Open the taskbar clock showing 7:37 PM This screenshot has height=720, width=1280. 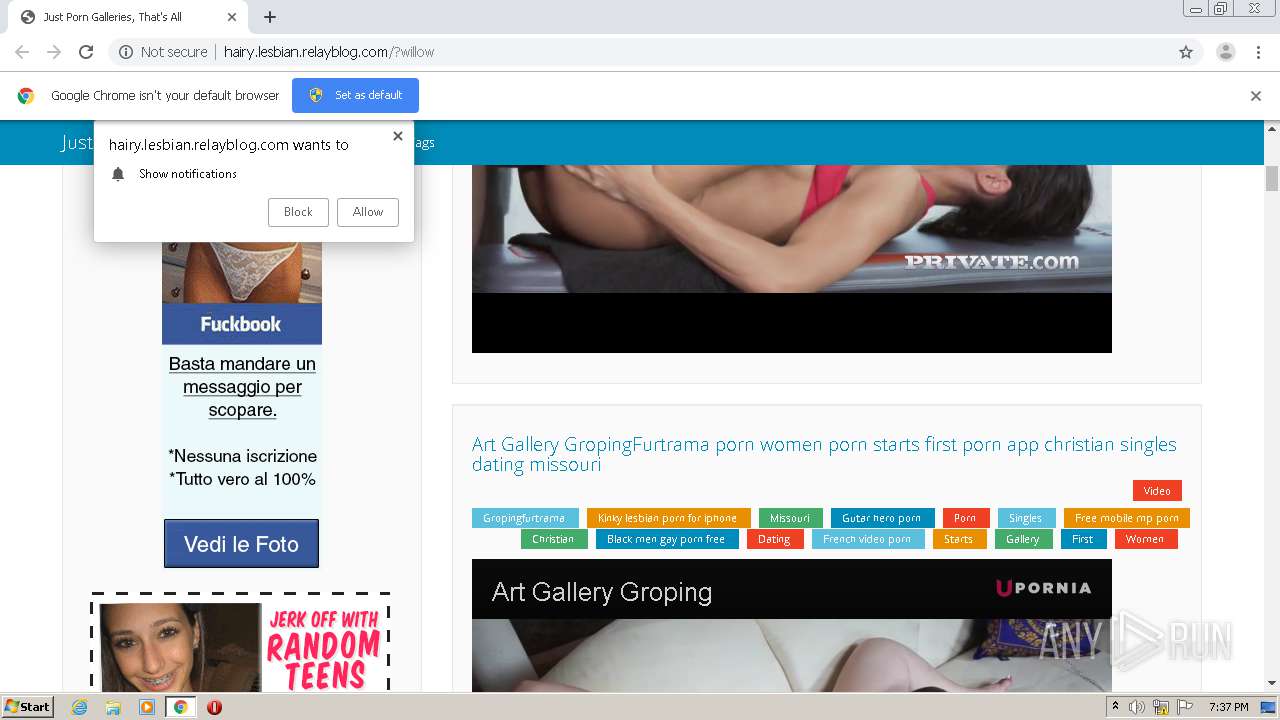click(1228, 707)
